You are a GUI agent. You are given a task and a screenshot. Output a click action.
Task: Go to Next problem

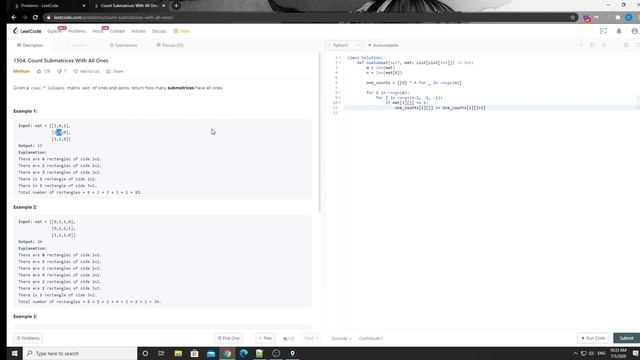[311, 338]
